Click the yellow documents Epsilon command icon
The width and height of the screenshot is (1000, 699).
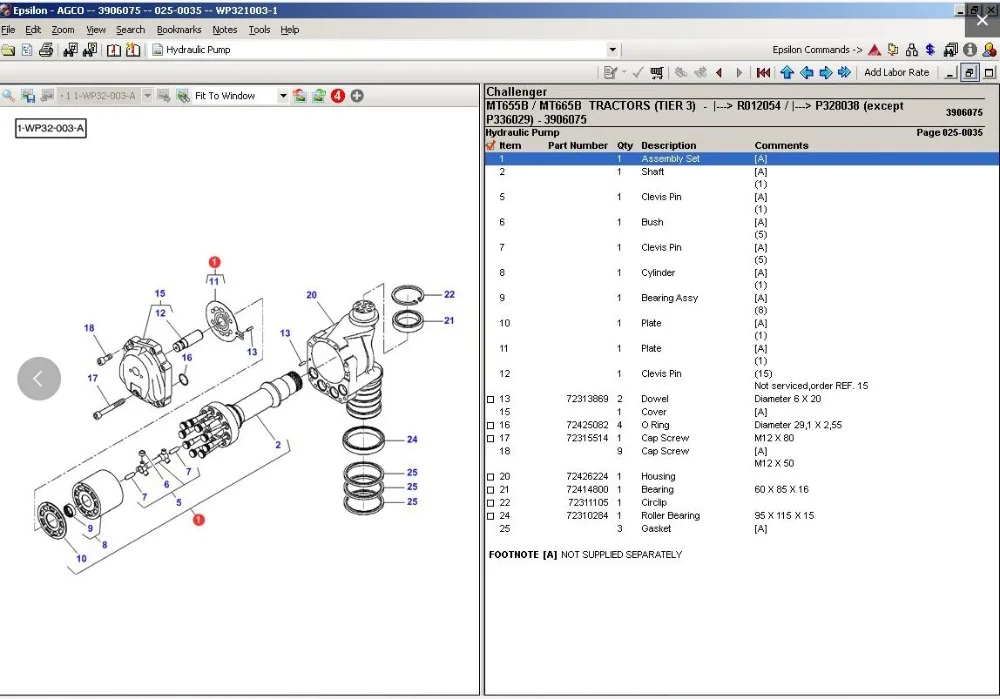tap(893, 50)
